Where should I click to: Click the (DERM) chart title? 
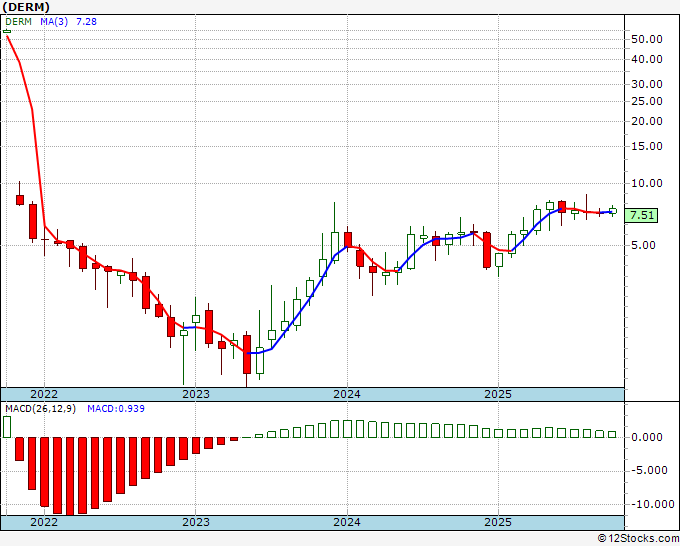point(26,7)
